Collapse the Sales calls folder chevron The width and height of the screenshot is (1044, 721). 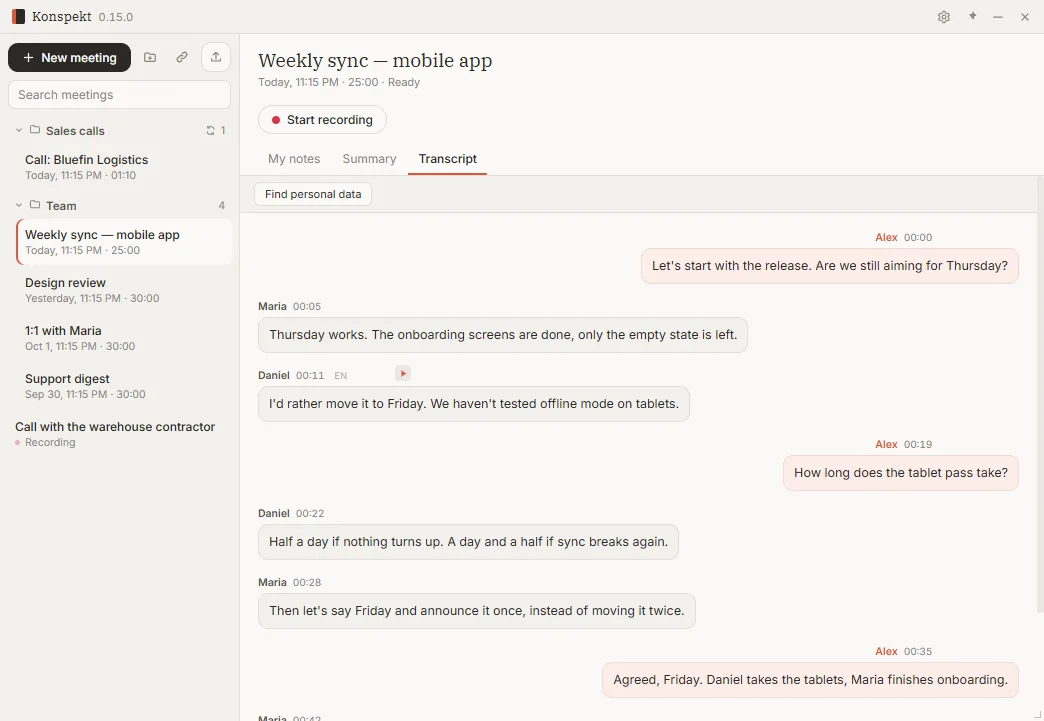pyautogui.click(x=19, y=130)
